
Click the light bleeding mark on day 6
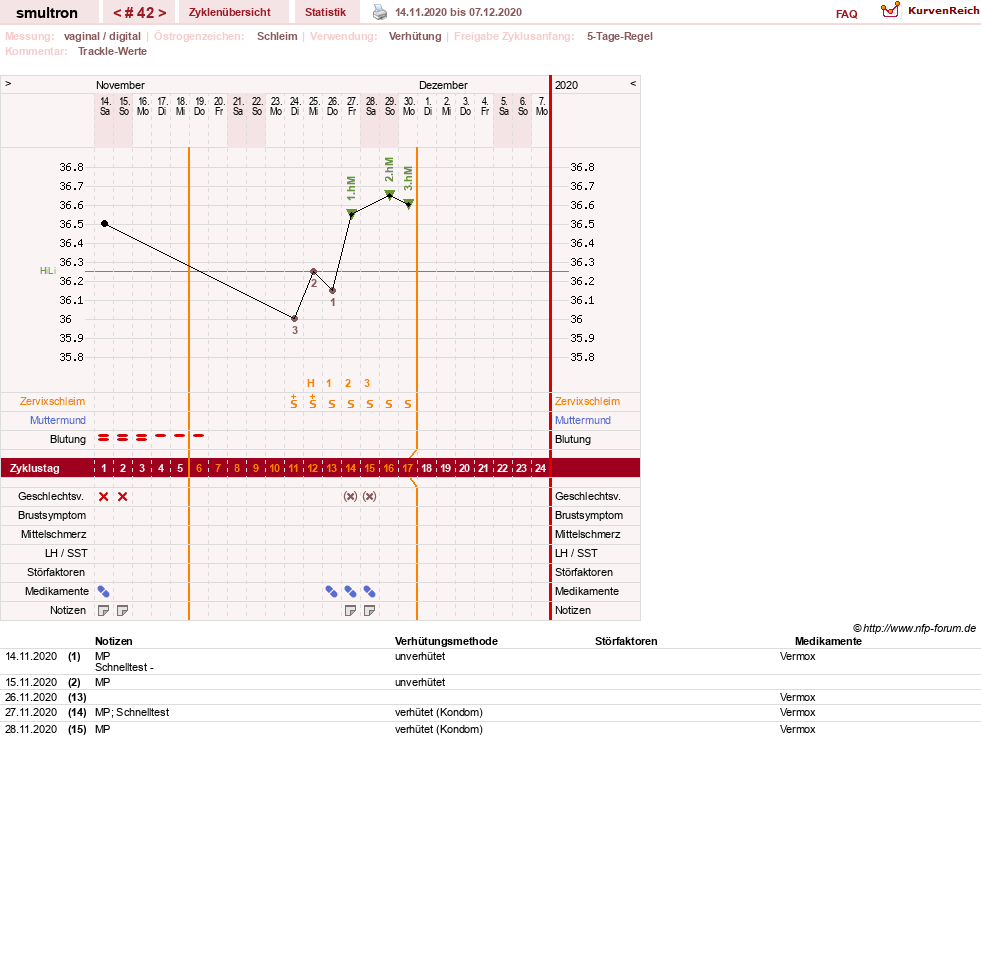[199, 435]
